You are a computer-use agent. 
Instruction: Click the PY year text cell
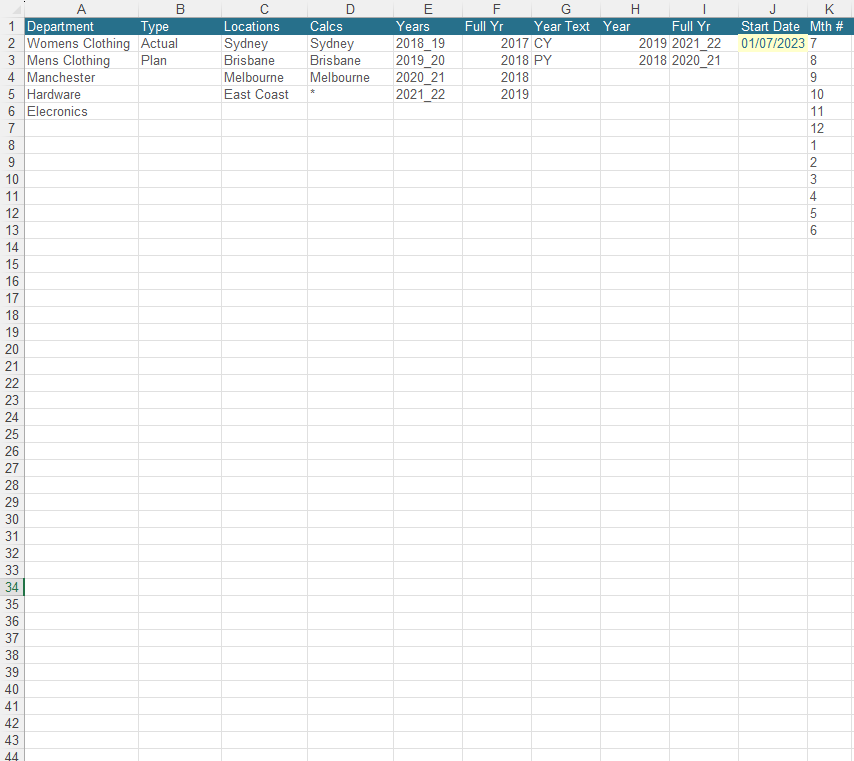[566, 60]
